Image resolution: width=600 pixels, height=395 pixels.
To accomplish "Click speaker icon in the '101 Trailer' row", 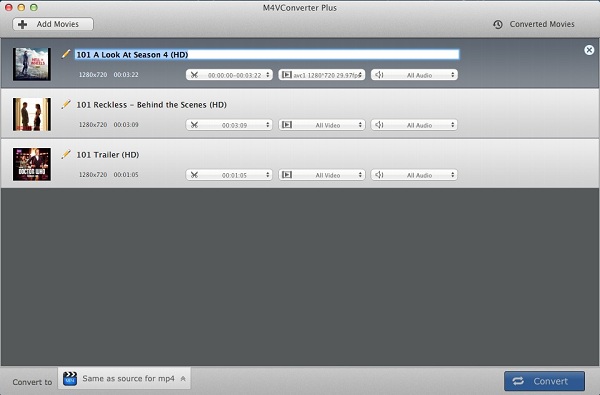I will coord(379,175).
